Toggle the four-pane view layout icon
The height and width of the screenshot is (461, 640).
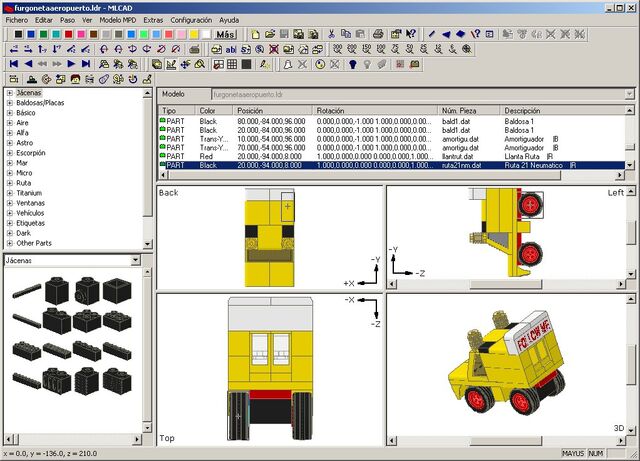(x=218, y=64)
